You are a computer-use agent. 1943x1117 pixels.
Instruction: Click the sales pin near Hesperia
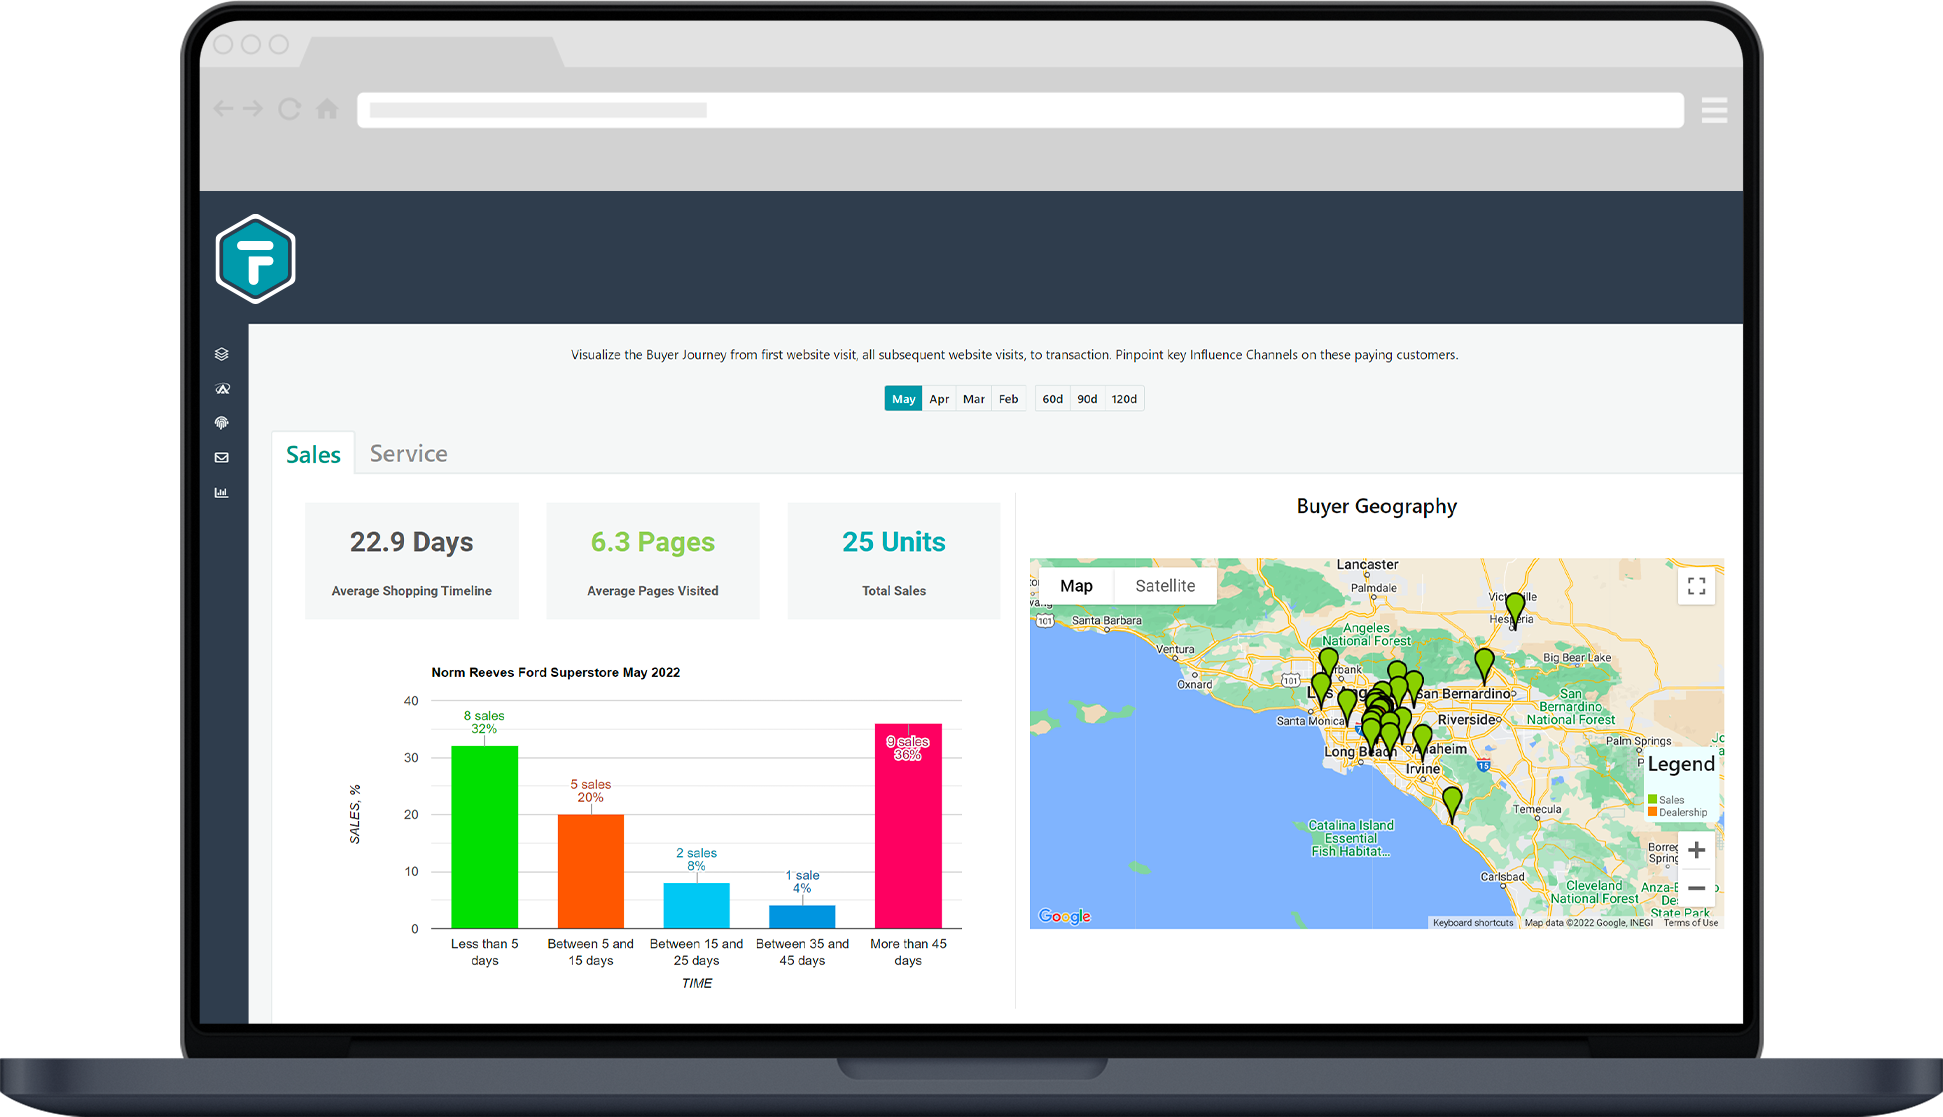1515,609
